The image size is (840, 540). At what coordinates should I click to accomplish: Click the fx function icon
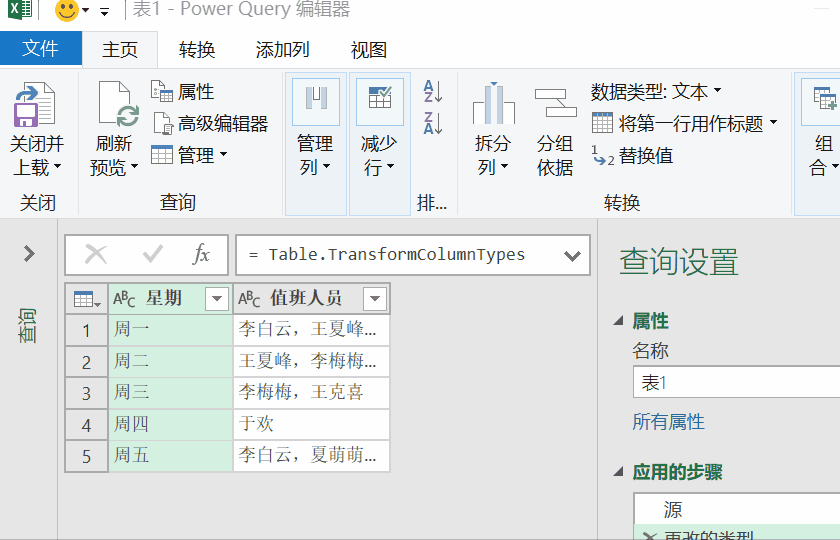[x=201, y=254]
